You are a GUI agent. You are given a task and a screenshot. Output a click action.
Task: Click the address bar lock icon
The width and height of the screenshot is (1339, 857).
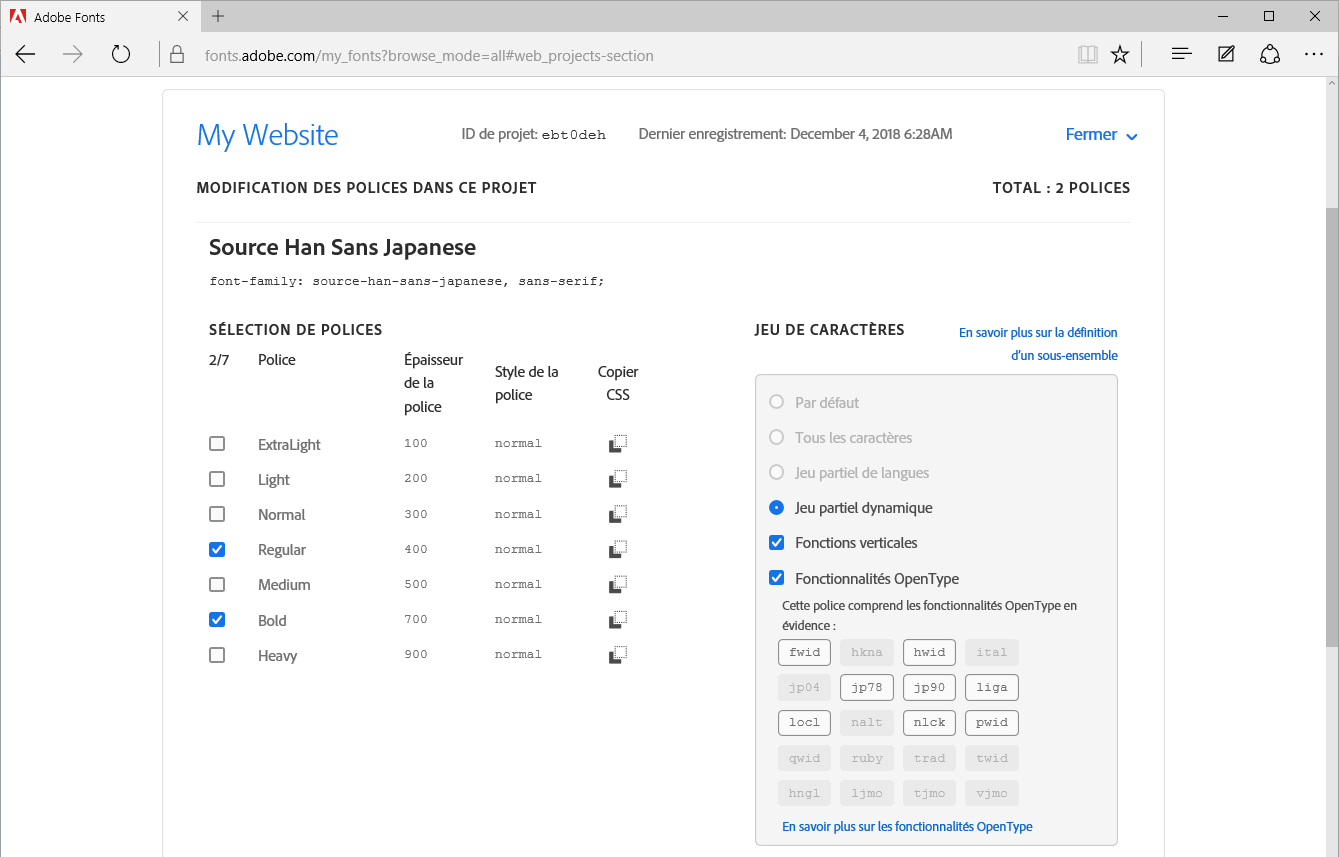pyautogui.click(x=177, y=55)
